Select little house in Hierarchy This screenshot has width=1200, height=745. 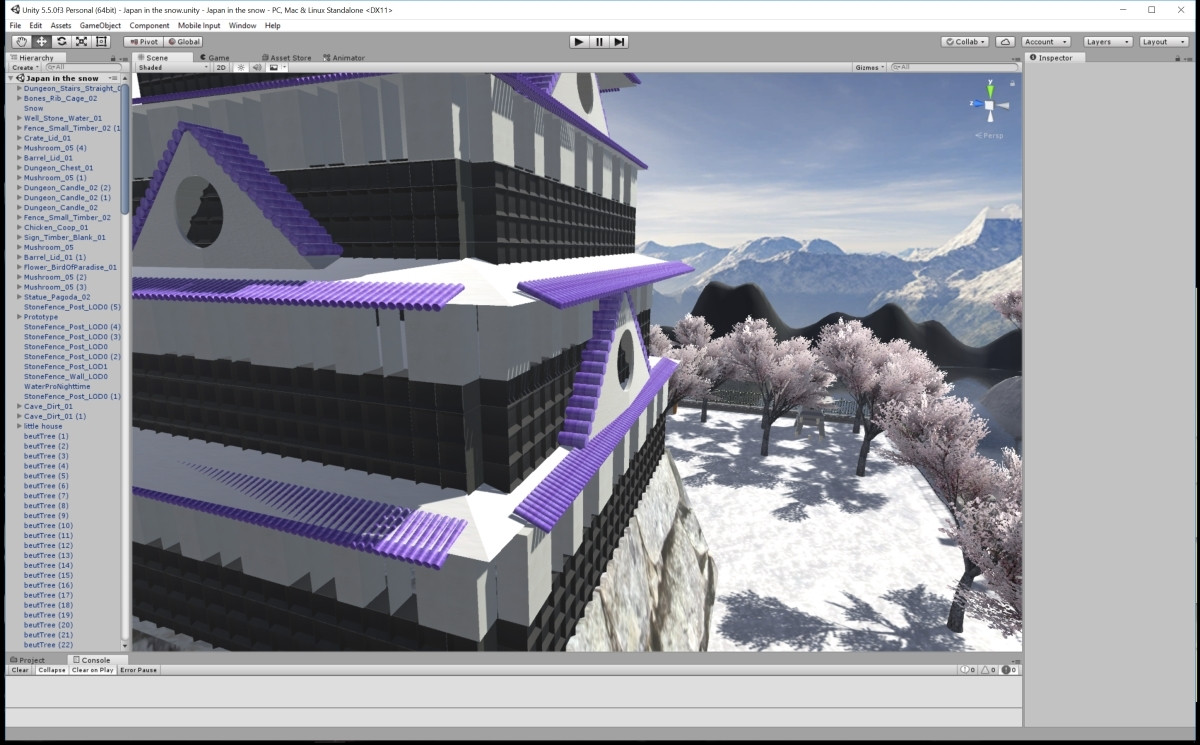click(43, 426)
